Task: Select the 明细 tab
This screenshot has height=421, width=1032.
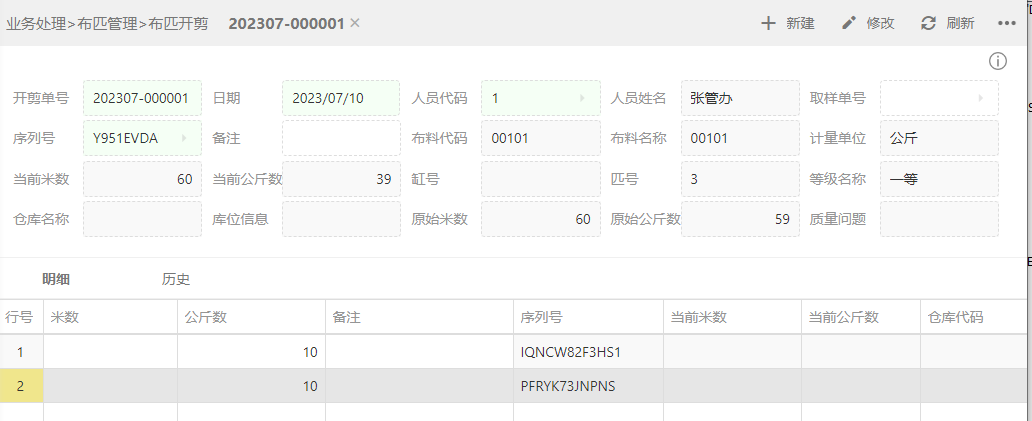Action: (56, 279)
